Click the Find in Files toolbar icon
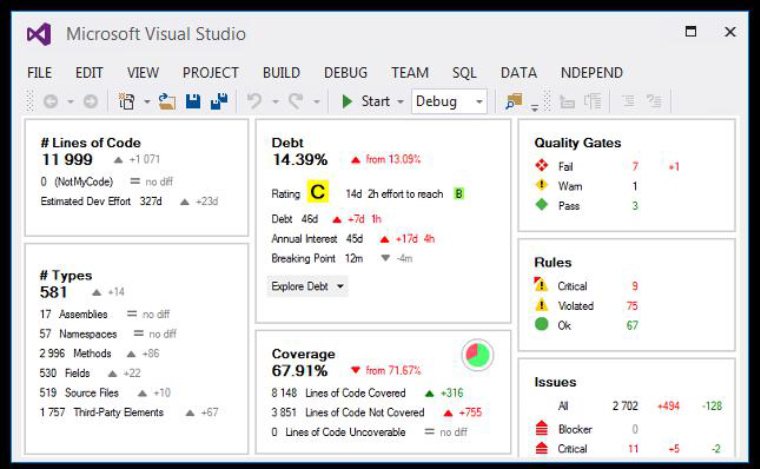Viewport: 760px width, 469px height. (514, 101)
